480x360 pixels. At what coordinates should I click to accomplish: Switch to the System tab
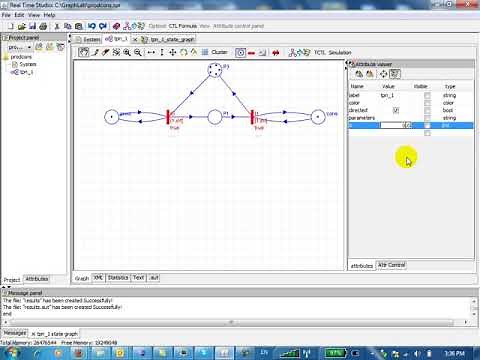88,39
